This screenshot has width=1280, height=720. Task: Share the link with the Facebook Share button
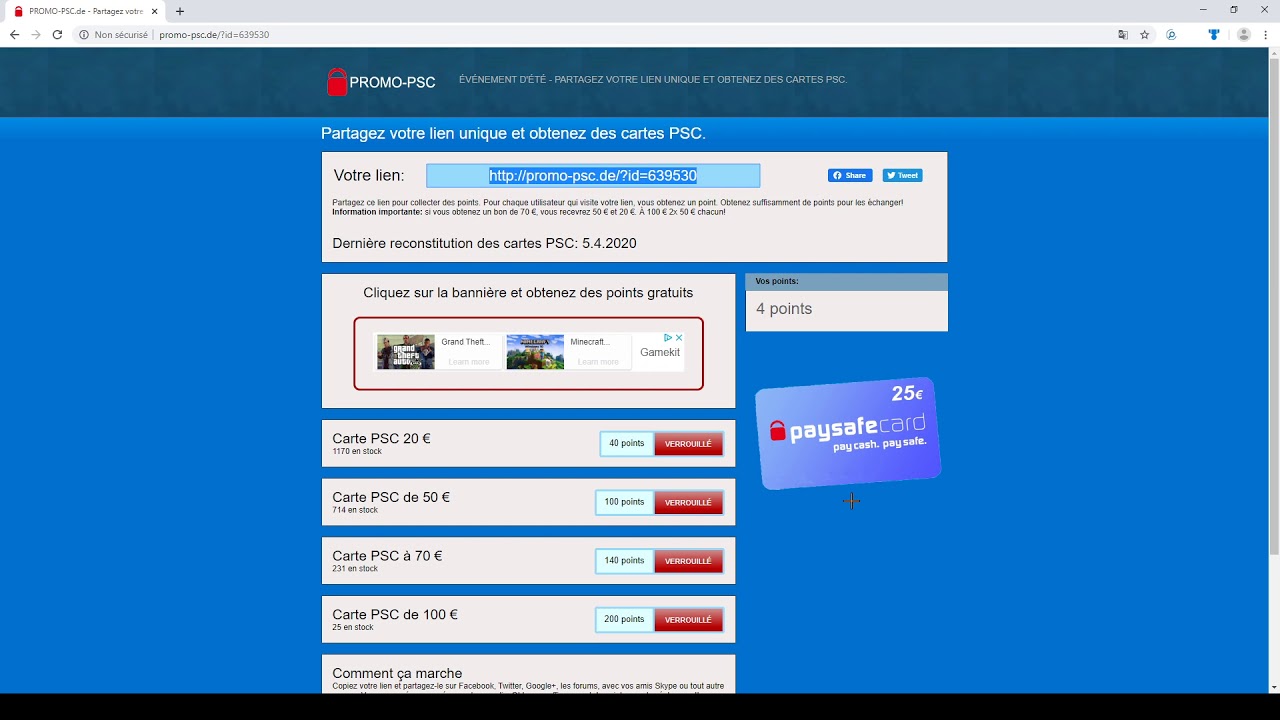pyautogui.click(x=850, y=175)
